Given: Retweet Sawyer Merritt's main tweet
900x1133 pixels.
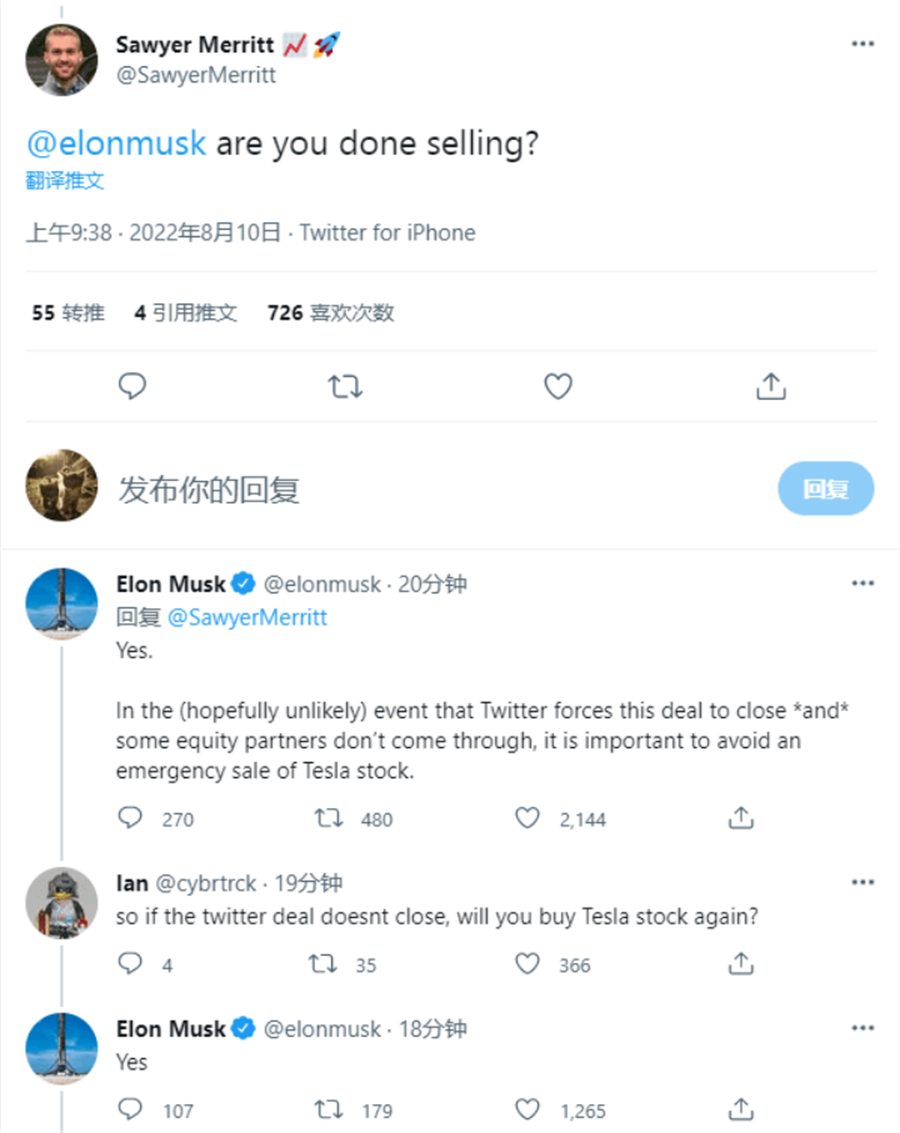Looking at the screenshot, I should (345, 387).
